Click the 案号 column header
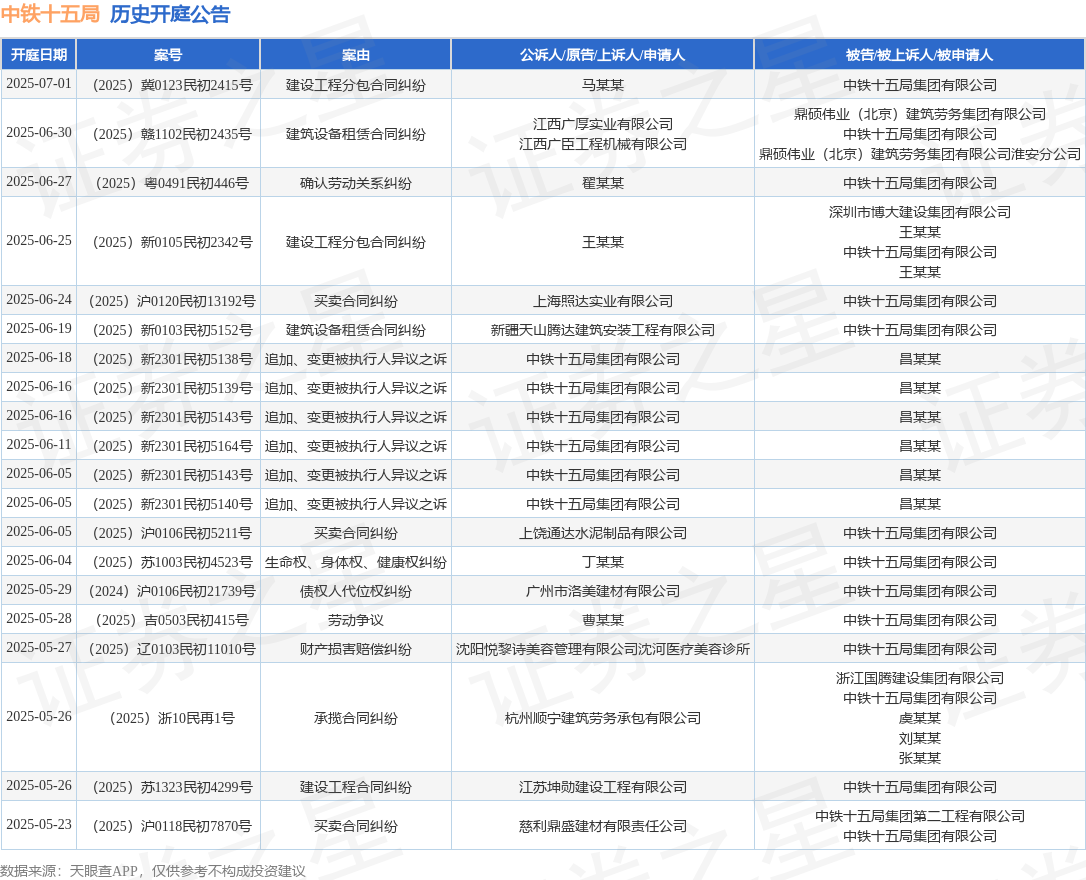 [168, 55]
